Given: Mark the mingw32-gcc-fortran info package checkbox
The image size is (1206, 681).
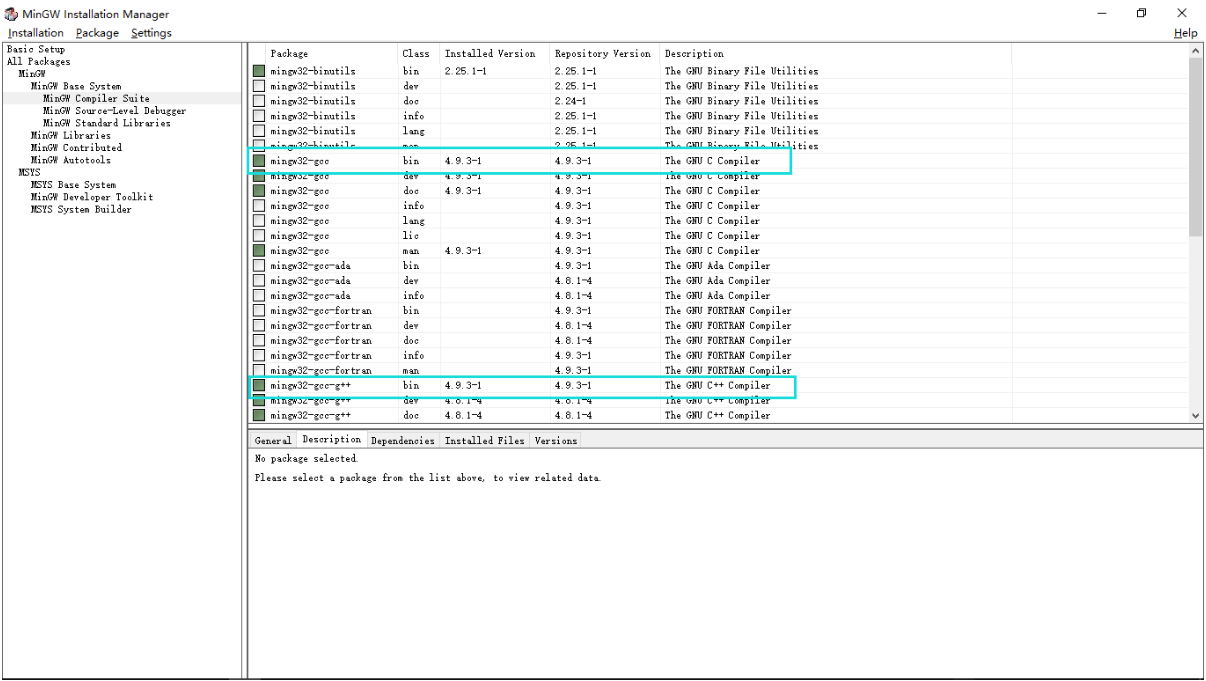Looking at the screenshot, I should (259, 356).
